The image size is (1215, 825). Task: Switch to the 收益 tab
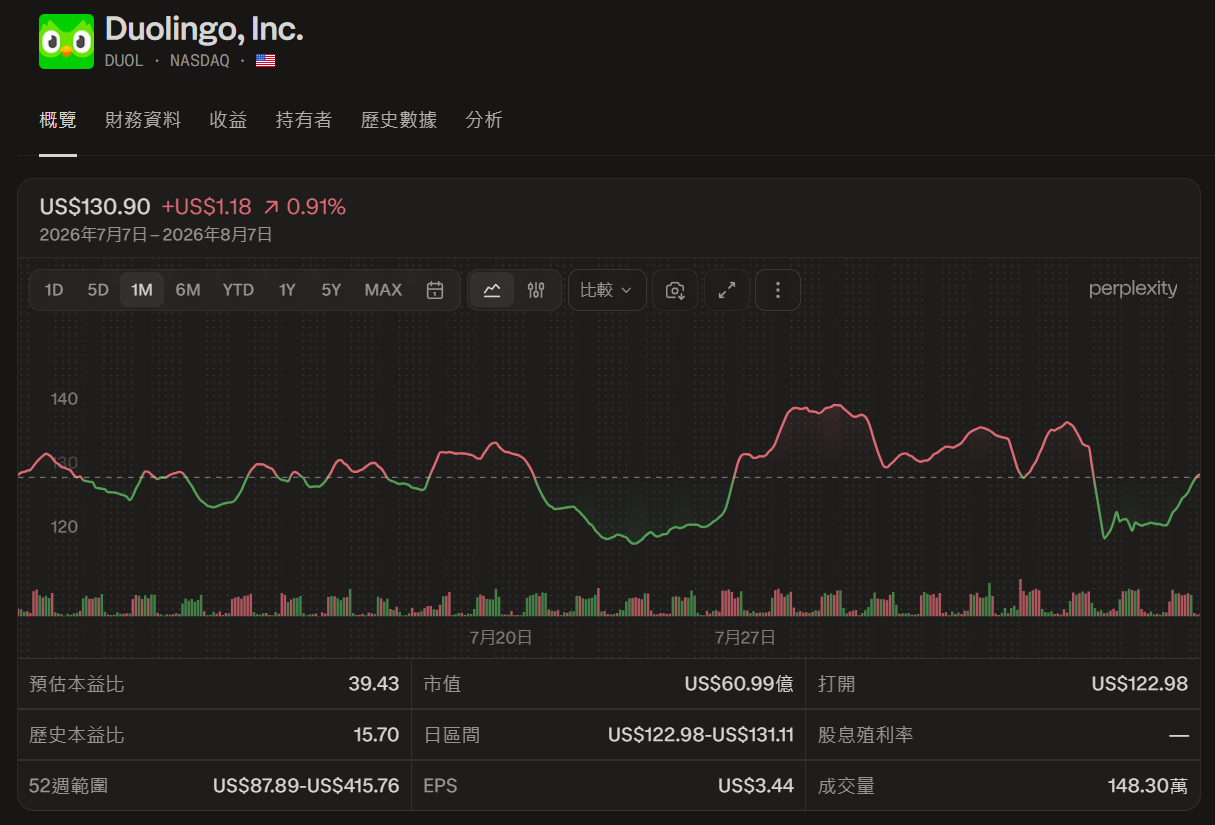tap(228, 120)
